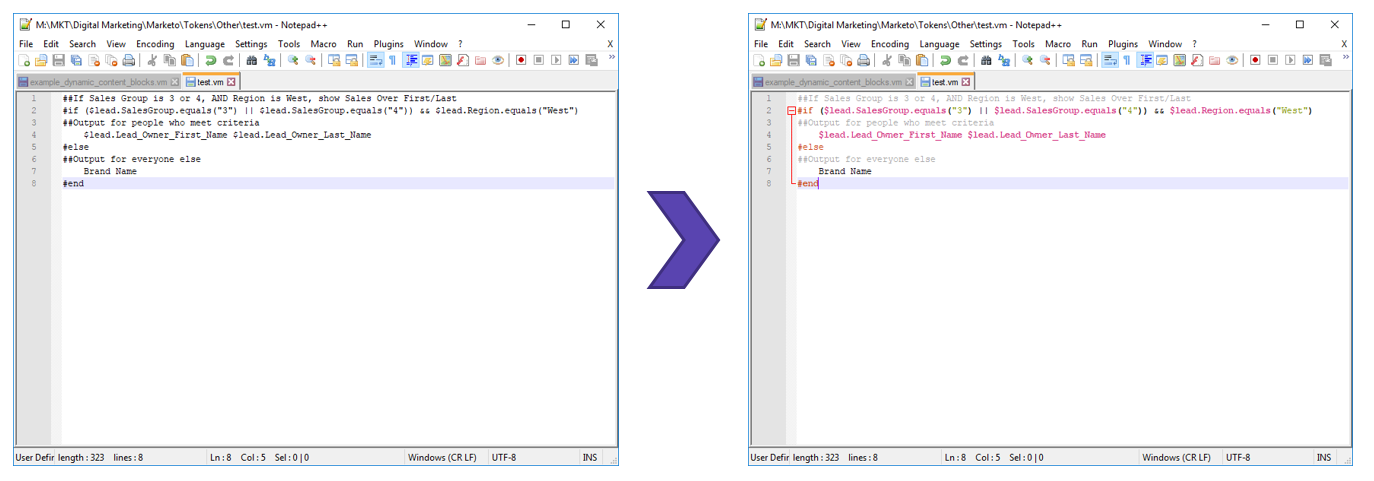The image size is (1374, 481).
Task: Click Find binoculars icon in left window
Action: point(252,61)
